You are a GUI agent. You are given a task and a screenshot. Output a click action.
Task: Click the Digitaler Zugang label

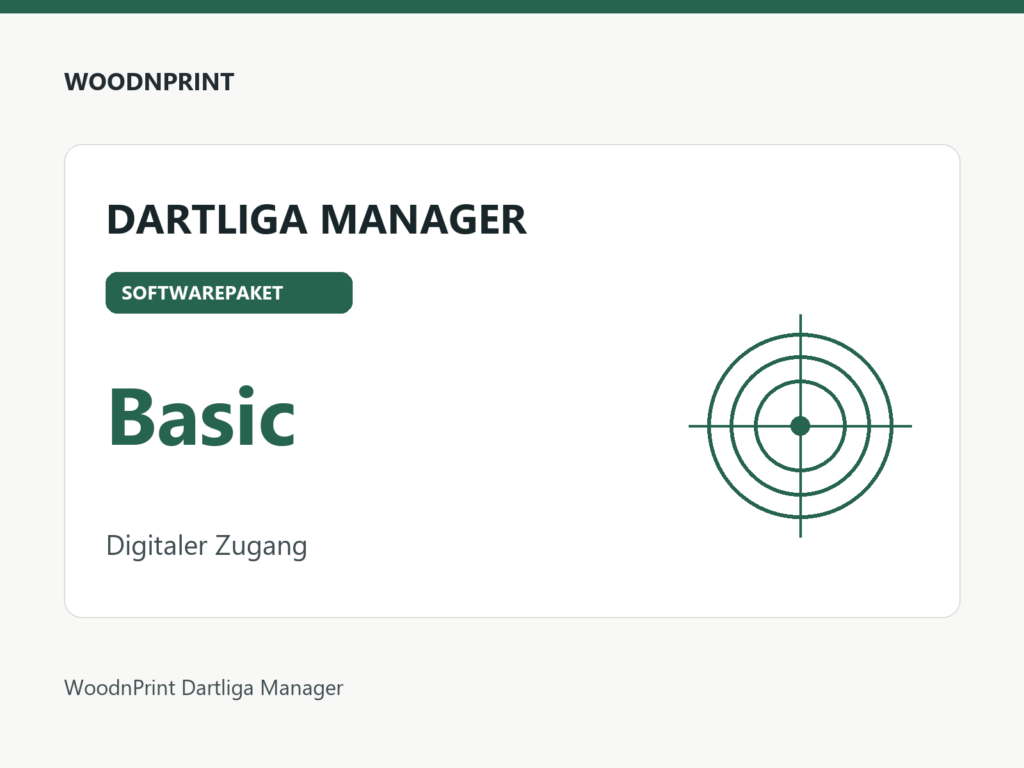click(x=206, y=546)
